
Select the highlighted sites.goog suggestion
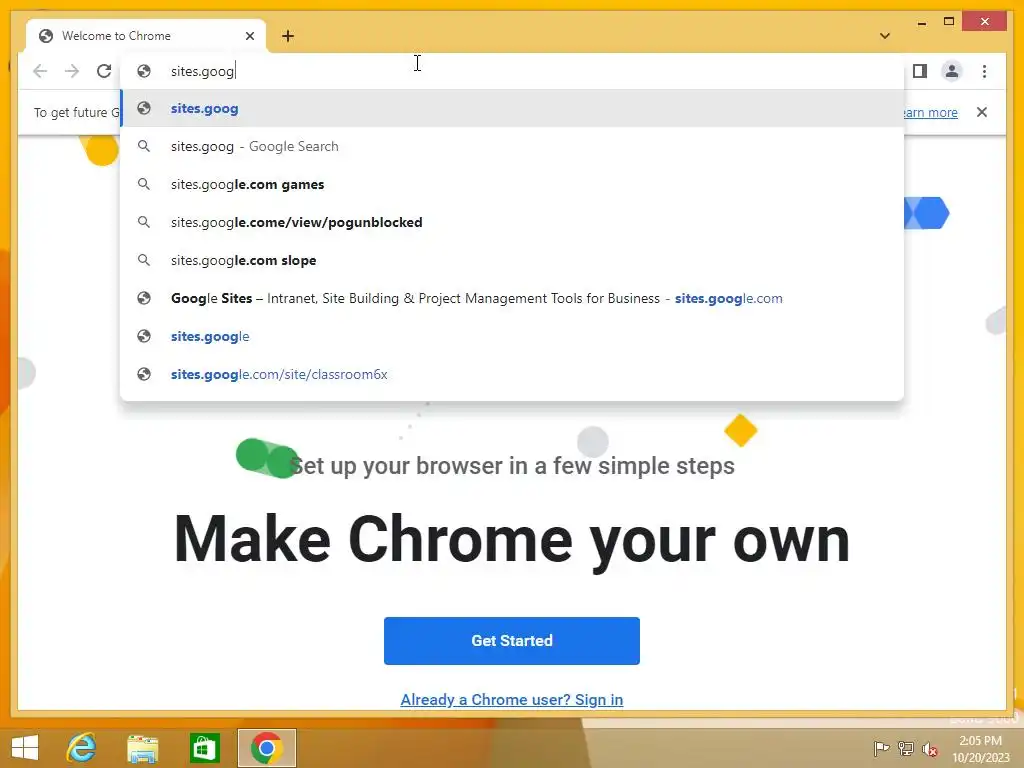click(512, 108)
